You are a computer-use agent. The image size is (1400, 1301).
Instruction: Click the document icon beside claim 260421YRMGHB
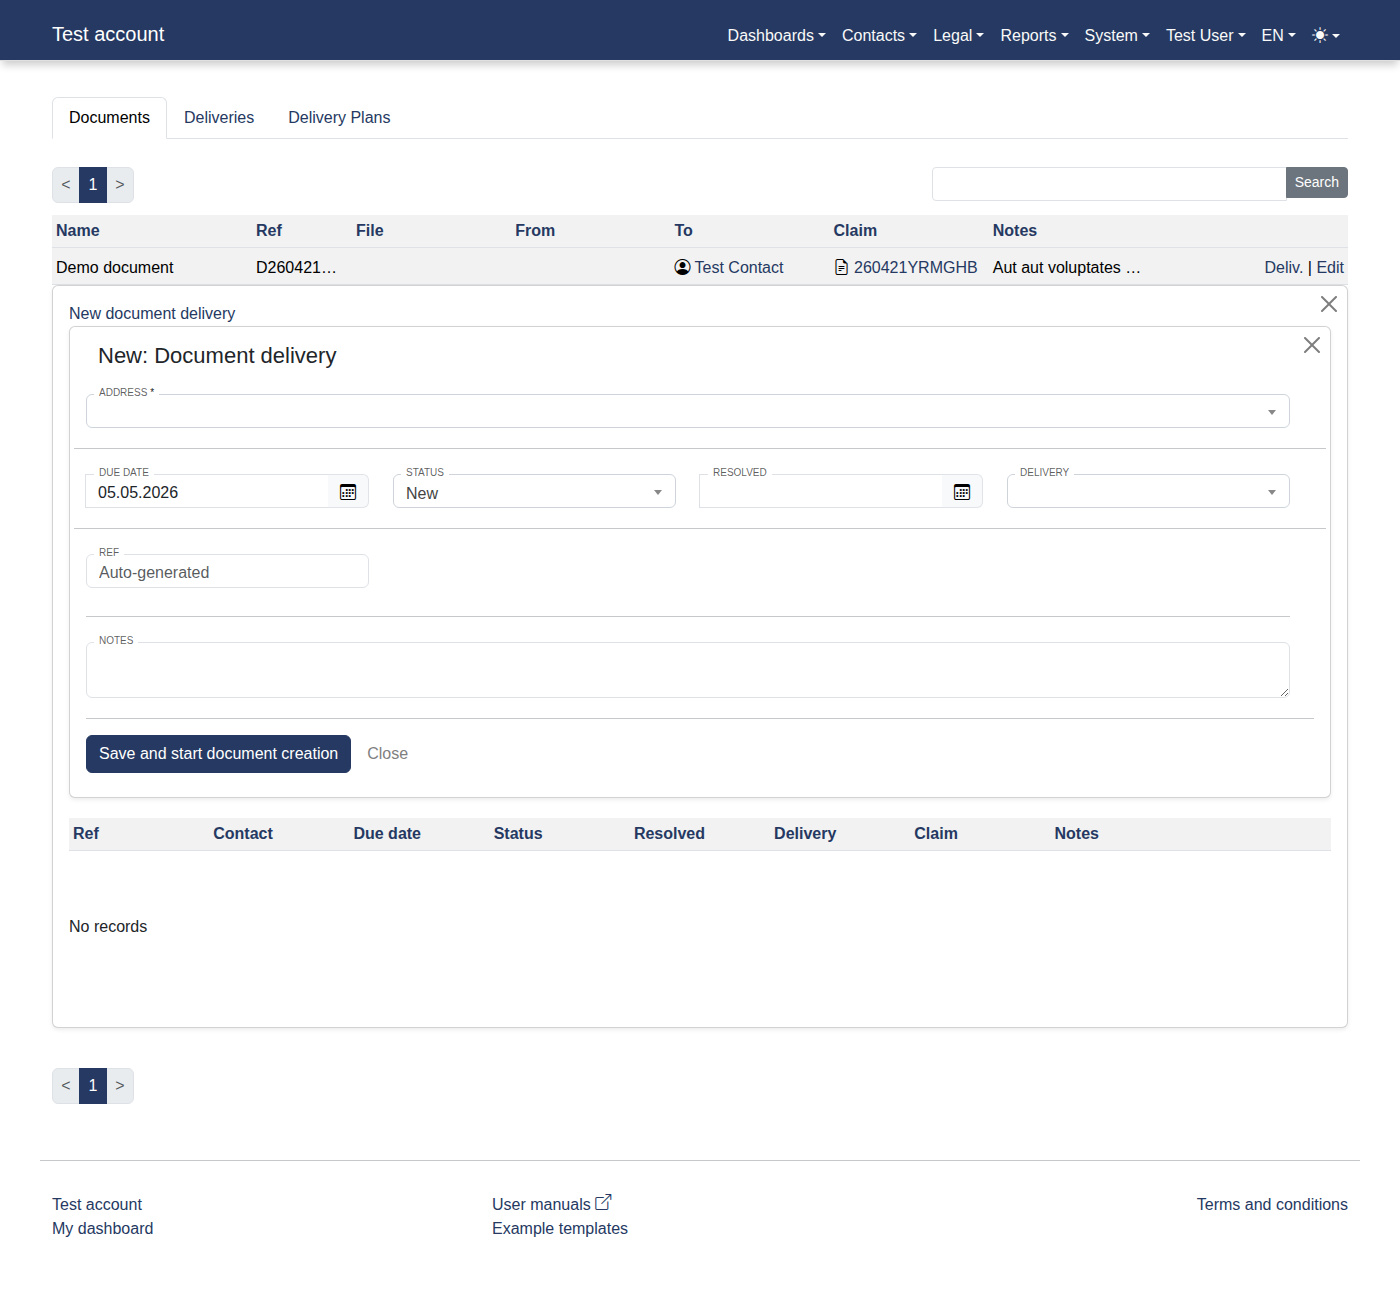tap(840, 267)
